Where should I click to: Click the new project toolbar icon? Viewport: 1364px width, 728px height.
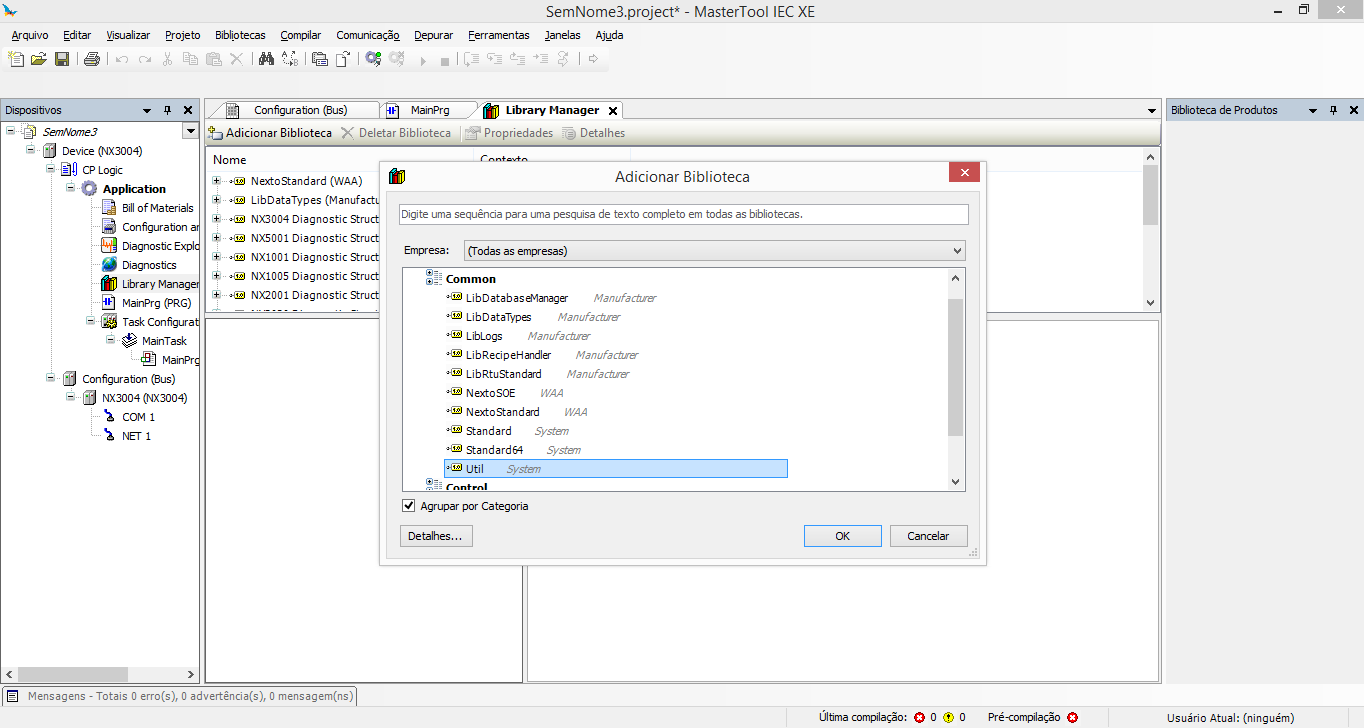16,59
